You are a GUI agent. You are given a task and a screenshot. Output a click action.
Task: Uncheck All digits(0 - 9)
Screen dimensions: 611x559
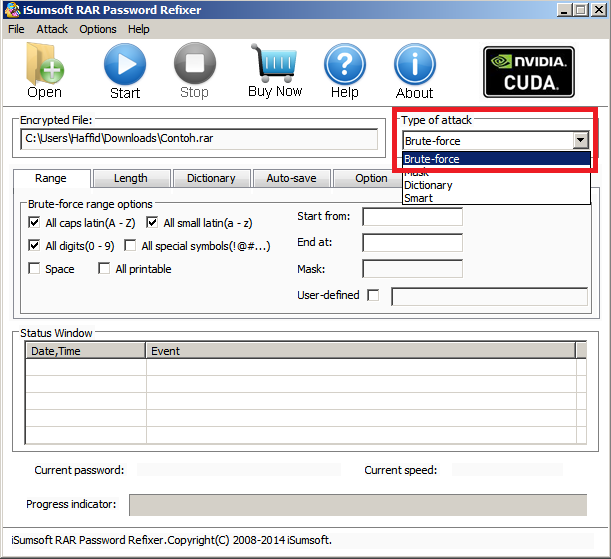pos(34,245)
